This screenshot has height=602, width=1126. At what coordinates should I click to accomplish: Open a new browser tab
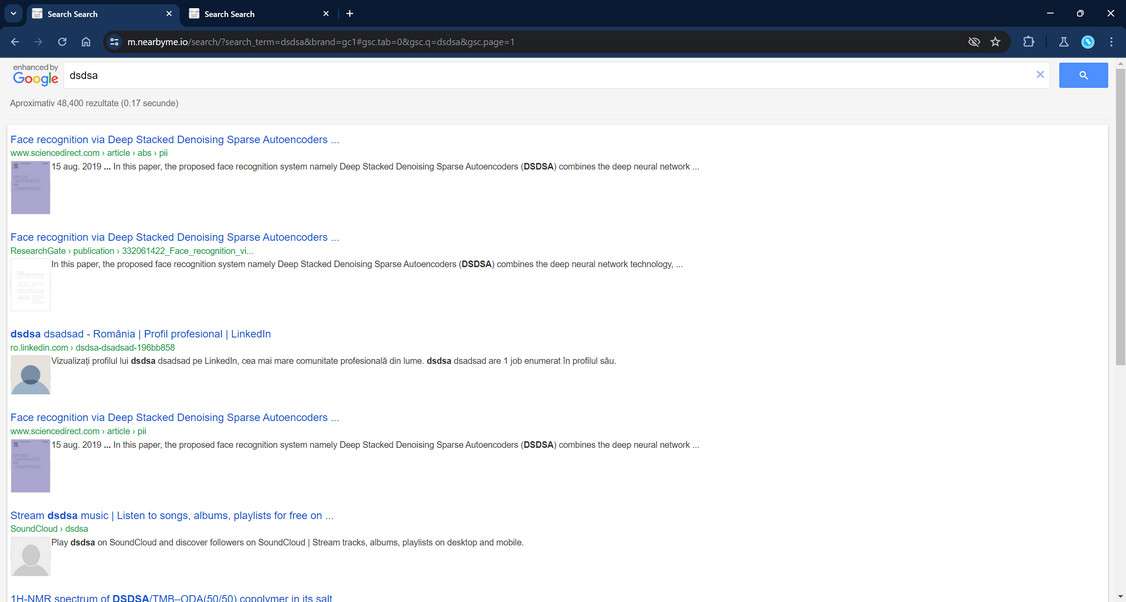tap(349, 14)
